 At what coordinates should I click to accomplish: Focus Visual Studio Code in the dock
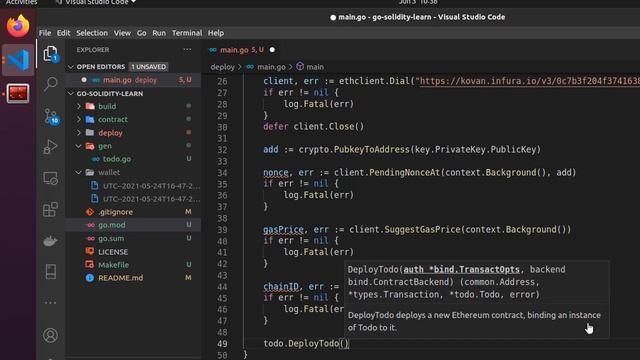pyautogui.click(x=18, y=60)
